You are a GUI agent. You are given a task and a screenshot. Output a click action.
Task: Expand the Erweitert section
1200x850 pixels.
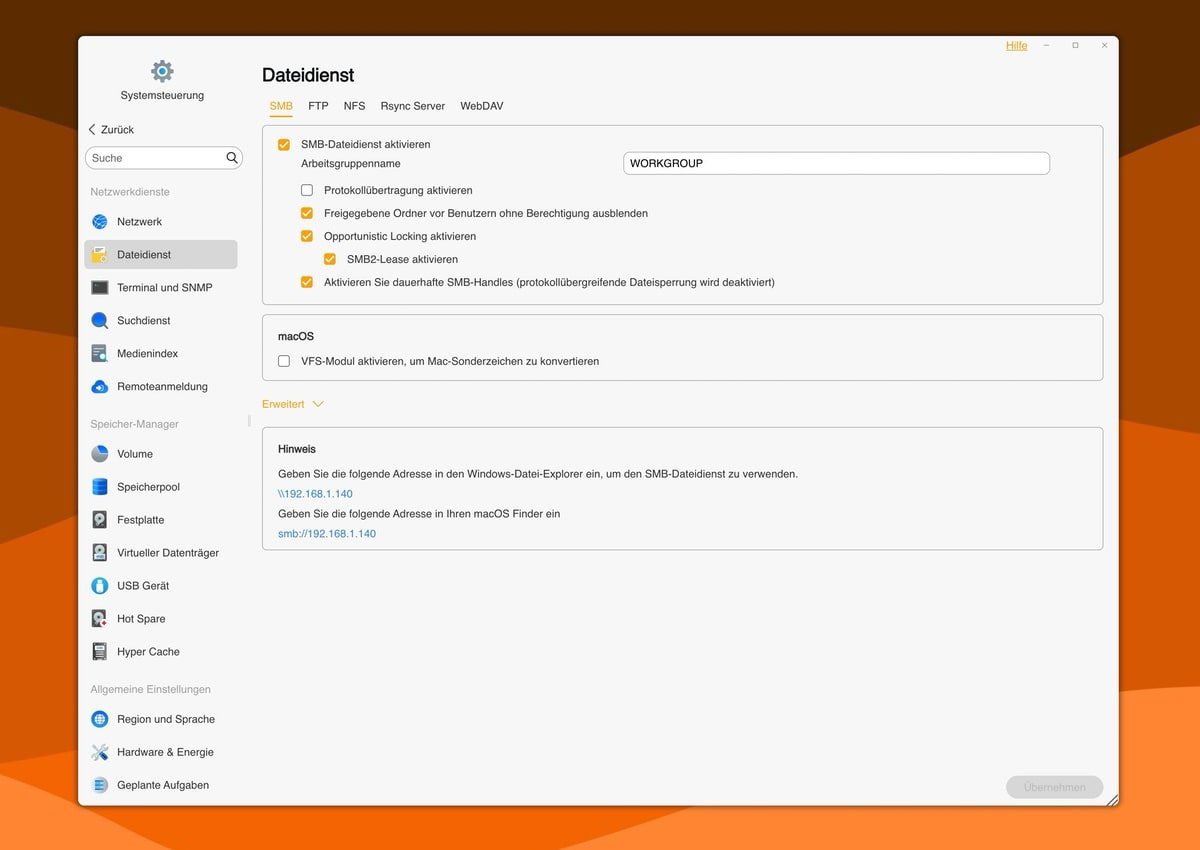(292, 404)
